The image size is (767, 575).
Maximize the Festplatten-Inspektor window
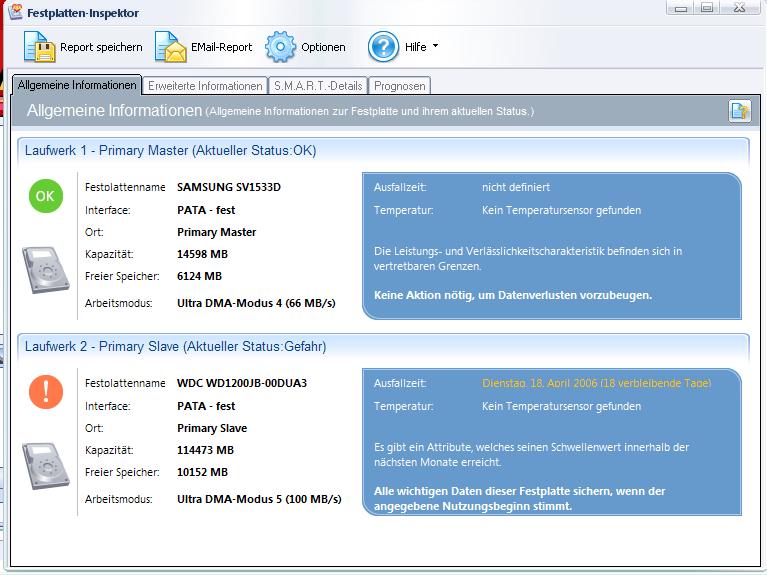706,8
